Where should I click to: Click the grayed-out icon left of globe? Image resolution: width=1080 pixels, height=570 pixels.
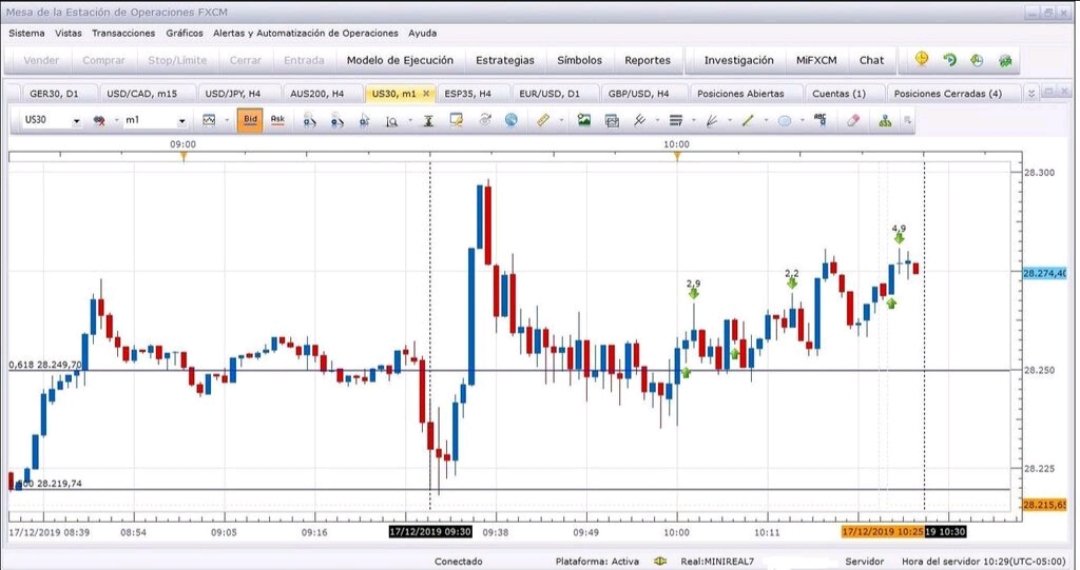[485, 120]
